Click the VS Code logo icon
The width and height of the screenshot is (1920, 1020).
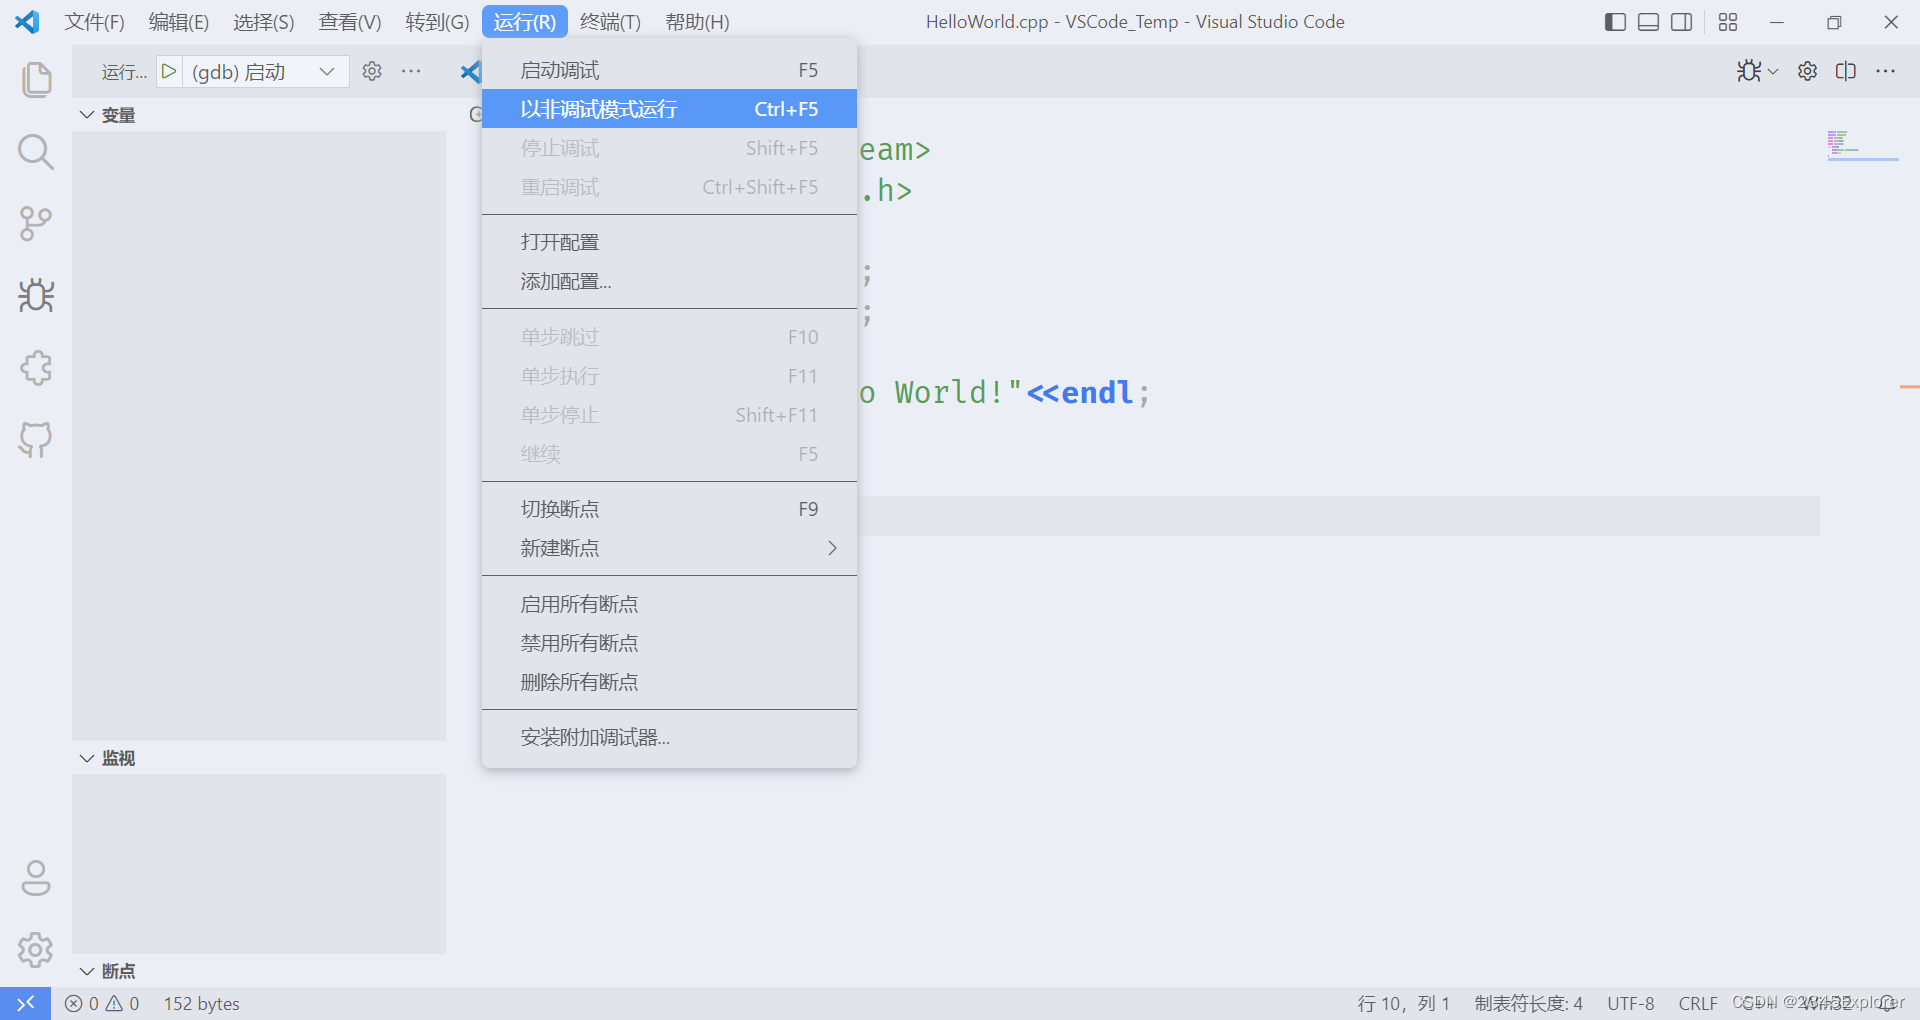point(27,22)
